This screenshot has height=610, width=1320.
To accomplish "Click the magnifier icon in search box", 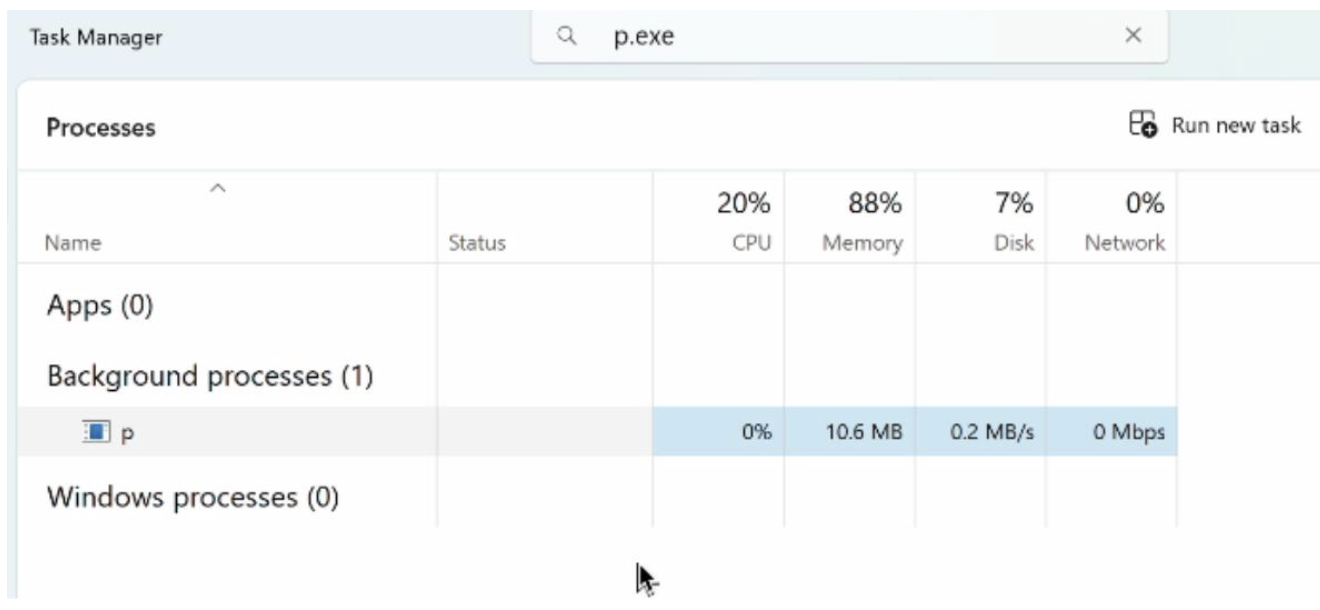I will [567, 36].
